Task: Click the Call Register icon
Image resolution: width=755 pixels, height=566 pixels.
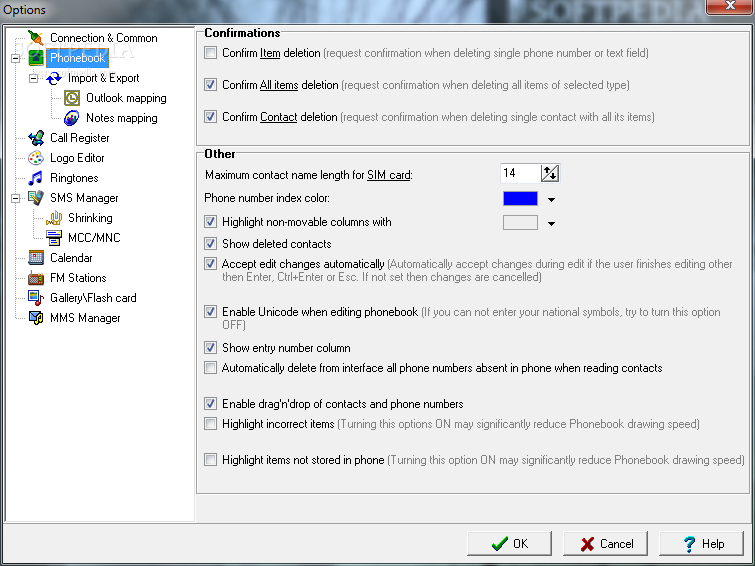Action: coord(36,138)
